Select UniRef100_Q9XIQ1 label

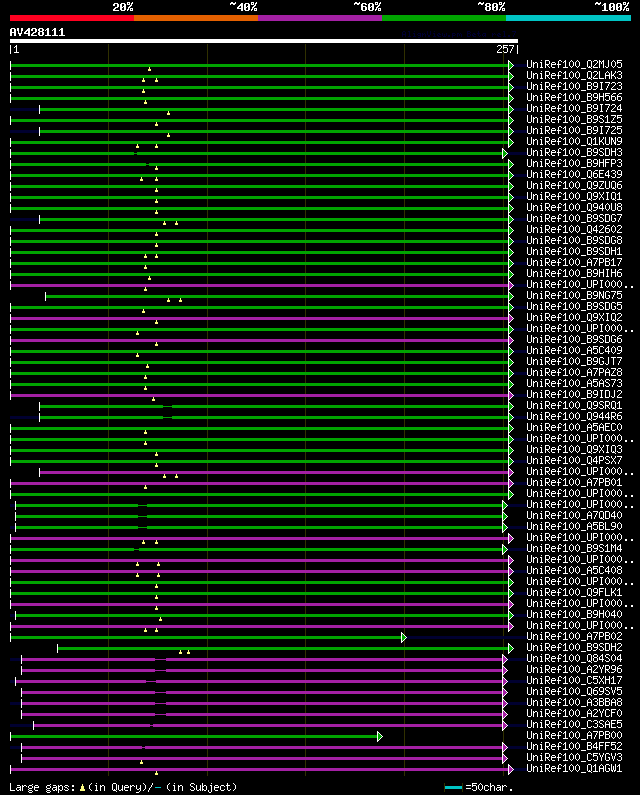click(574, 196)
